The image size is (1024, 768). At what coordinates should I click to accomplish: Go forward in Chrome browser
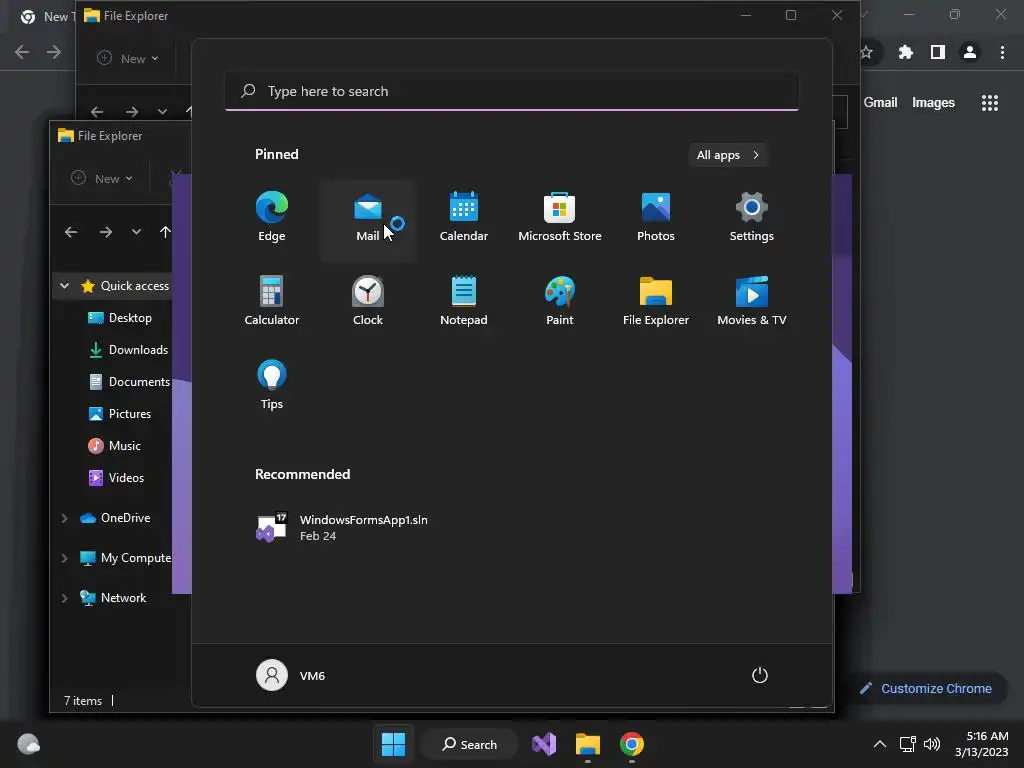pos(54,52)
